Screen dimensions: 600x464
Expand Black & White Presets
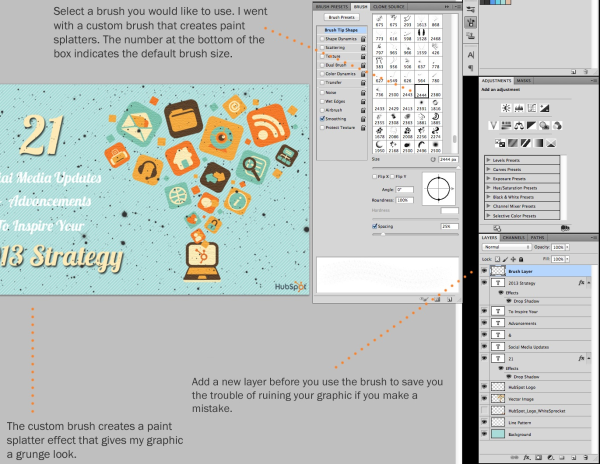489,197
